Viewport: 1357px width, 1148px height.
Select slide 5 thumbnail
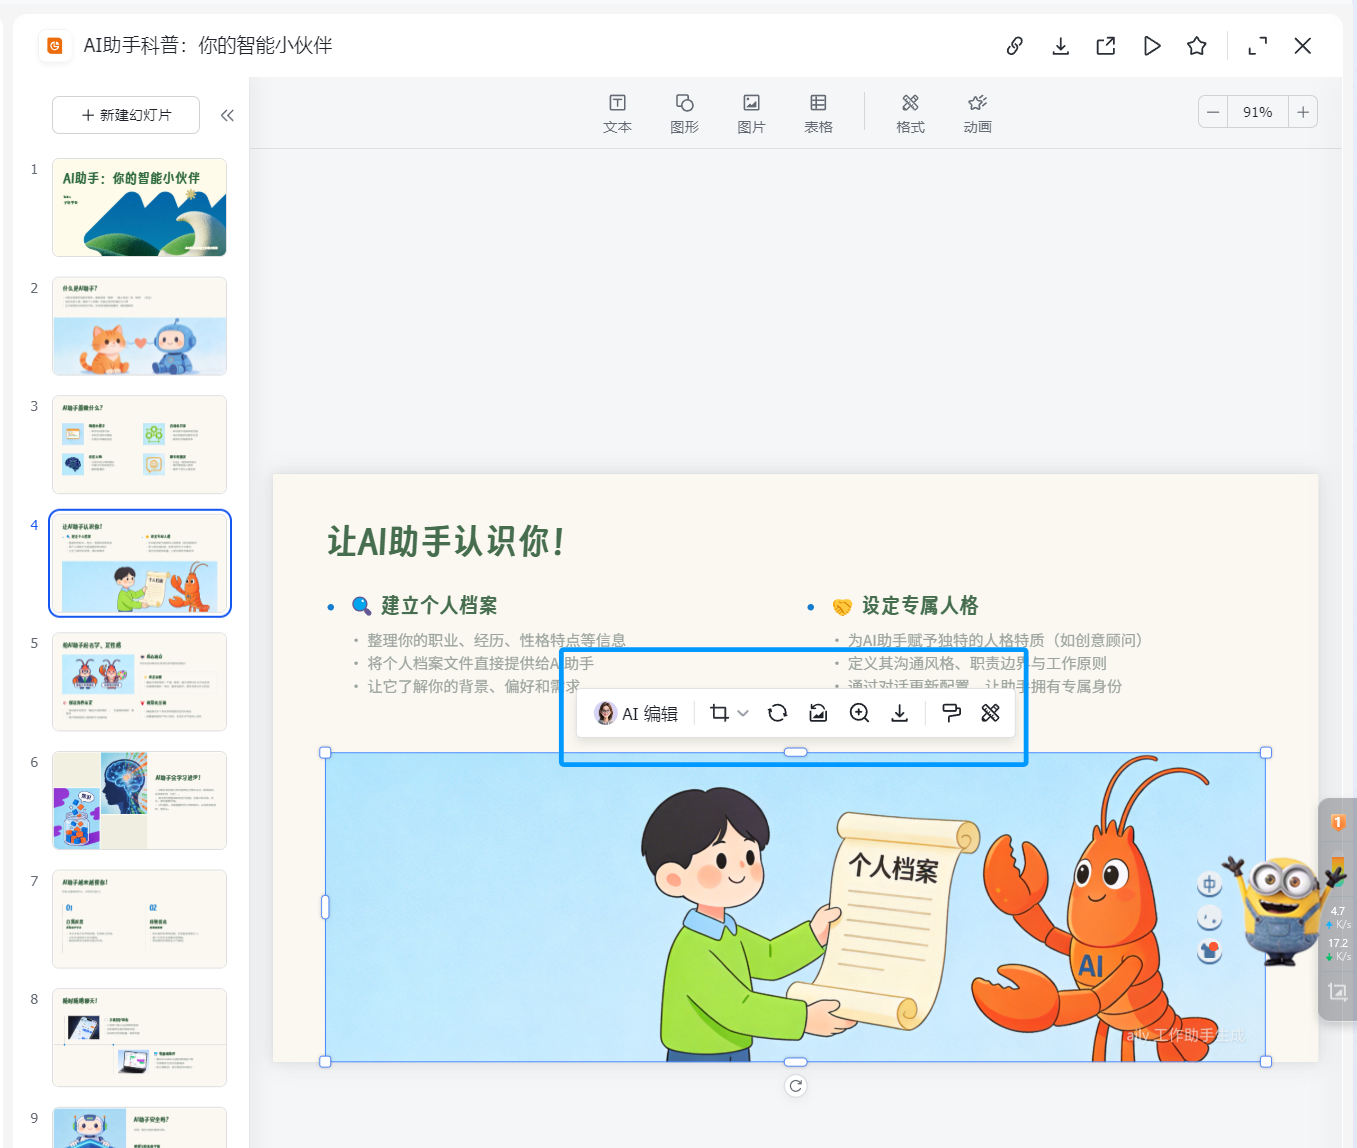pyautogui.click(x=140, y=681)
